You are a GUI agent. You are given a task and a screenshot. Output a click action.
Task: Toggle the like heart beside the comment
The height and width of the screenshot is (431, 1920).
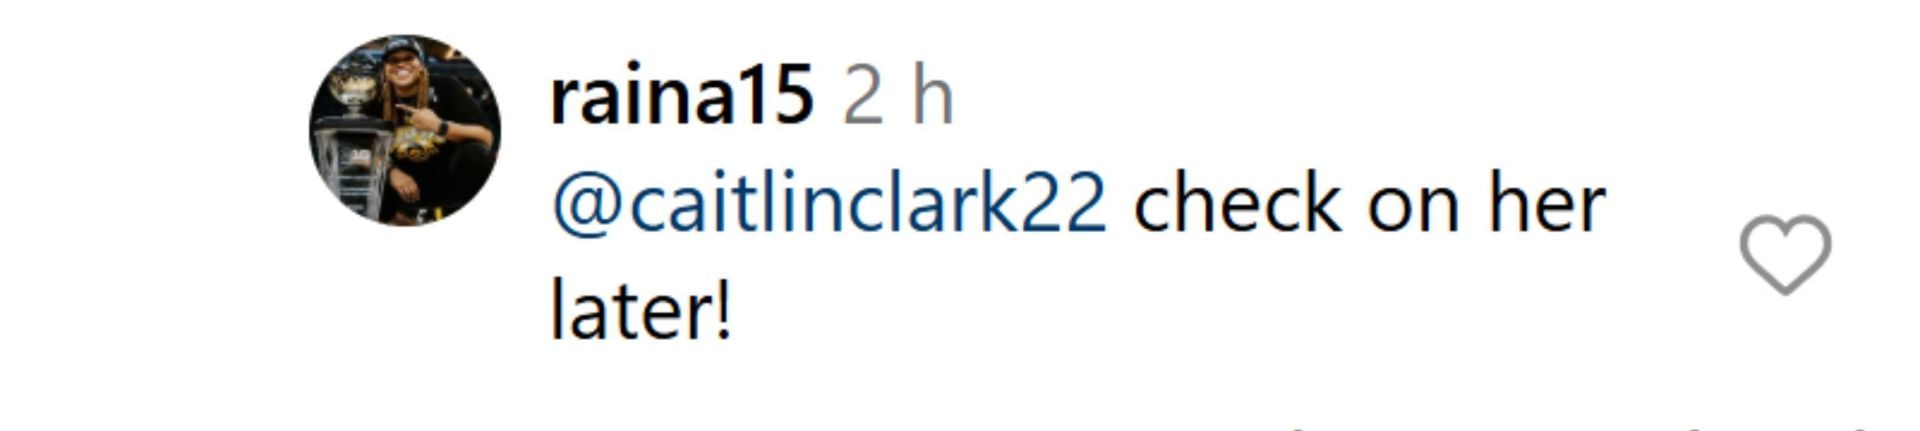pyautogui.click(x=1785, y=255)
